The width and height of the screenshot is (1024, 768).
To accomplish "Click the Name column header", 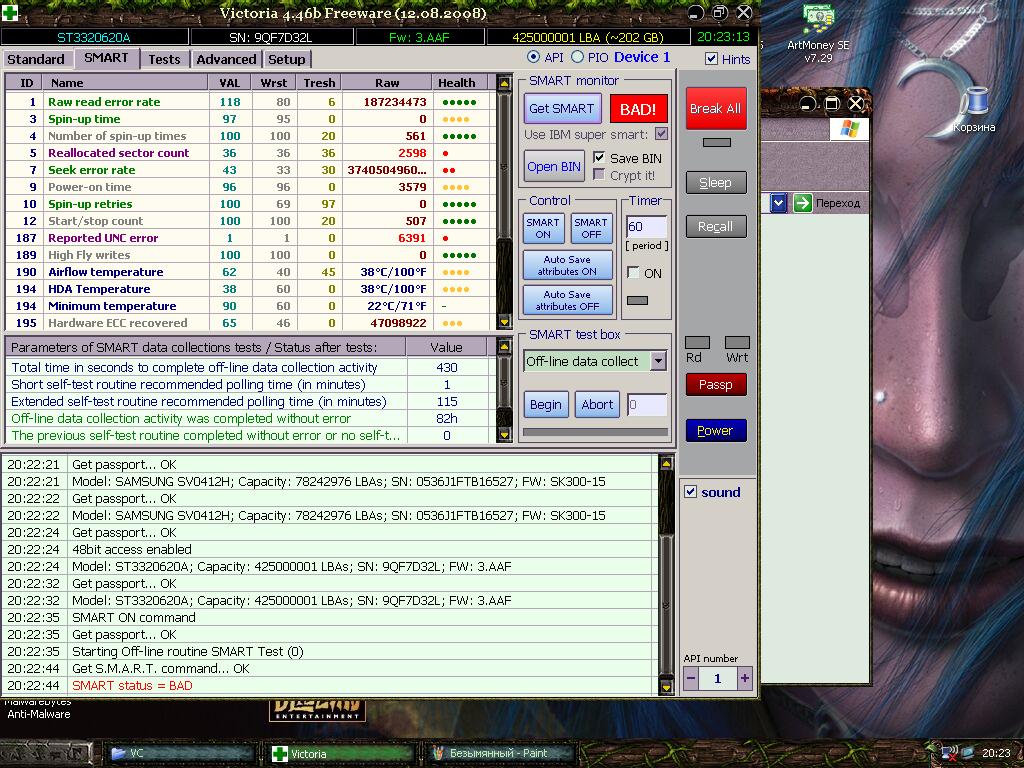I will coord(125,83).
